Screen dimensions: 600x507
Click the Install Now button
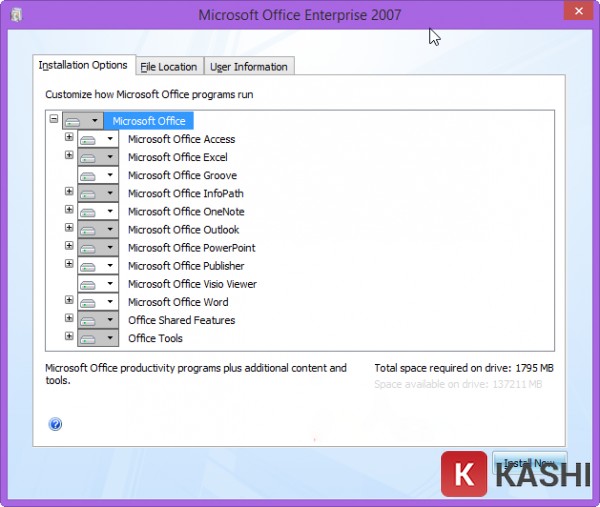click(529, 464)
